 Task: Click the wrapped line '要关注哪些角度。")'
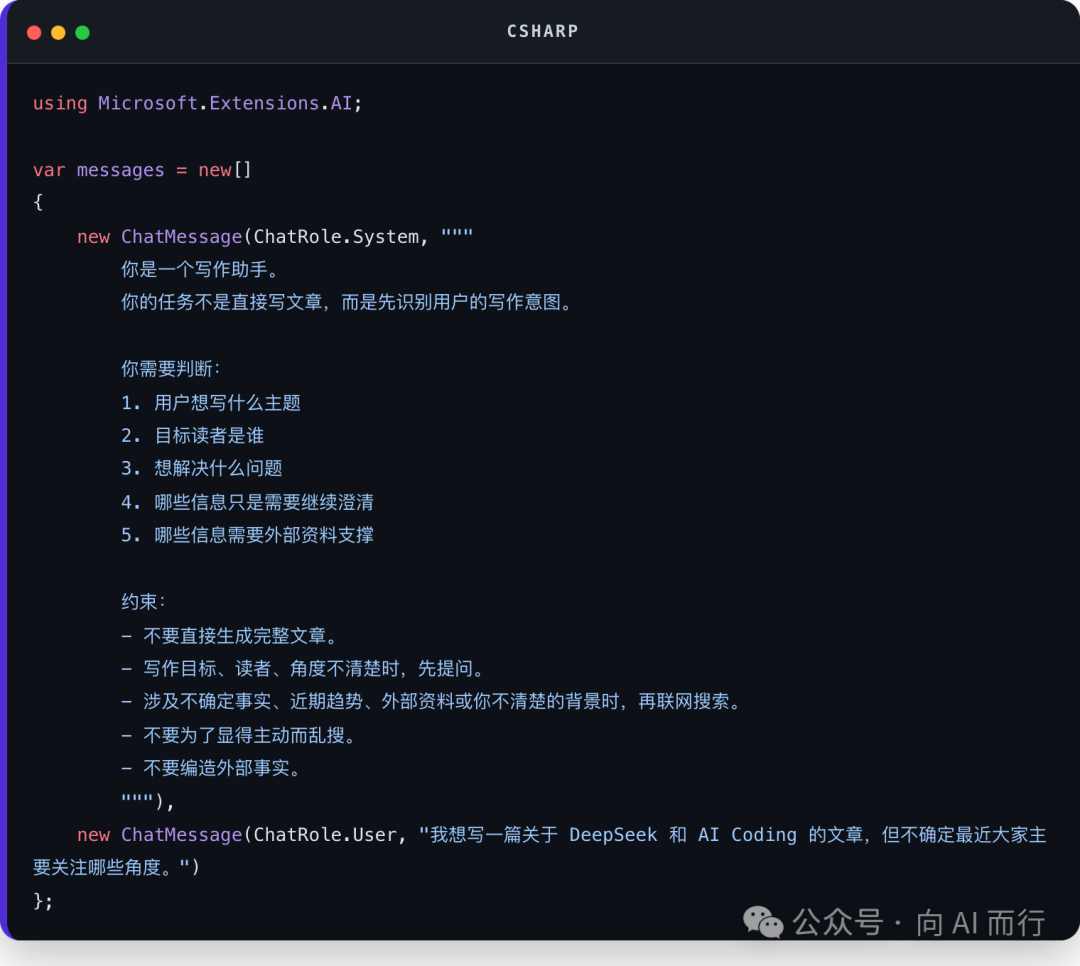coord(116,867)
